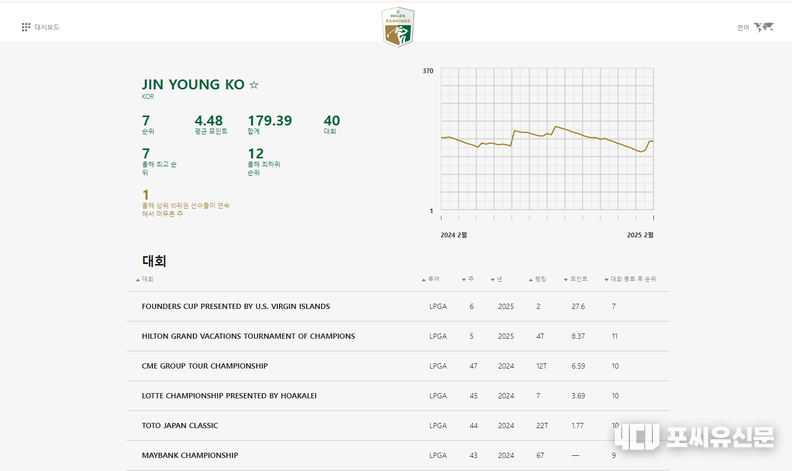This screenshot has height=471, width=792.
Task: Click chart y-axis label 370
Action: pos(428,71)
